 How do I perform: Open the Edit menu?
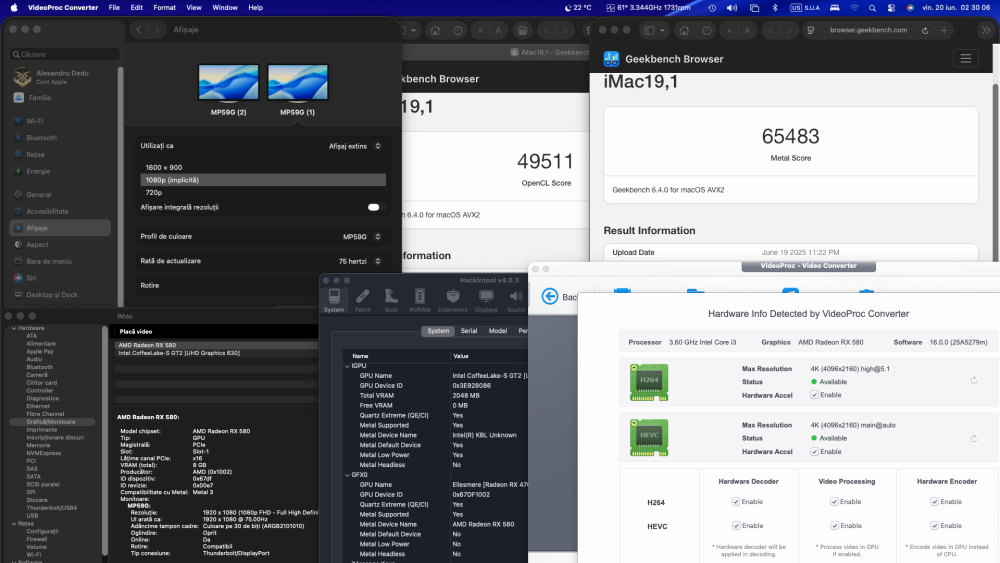click(x=136, y=8)
